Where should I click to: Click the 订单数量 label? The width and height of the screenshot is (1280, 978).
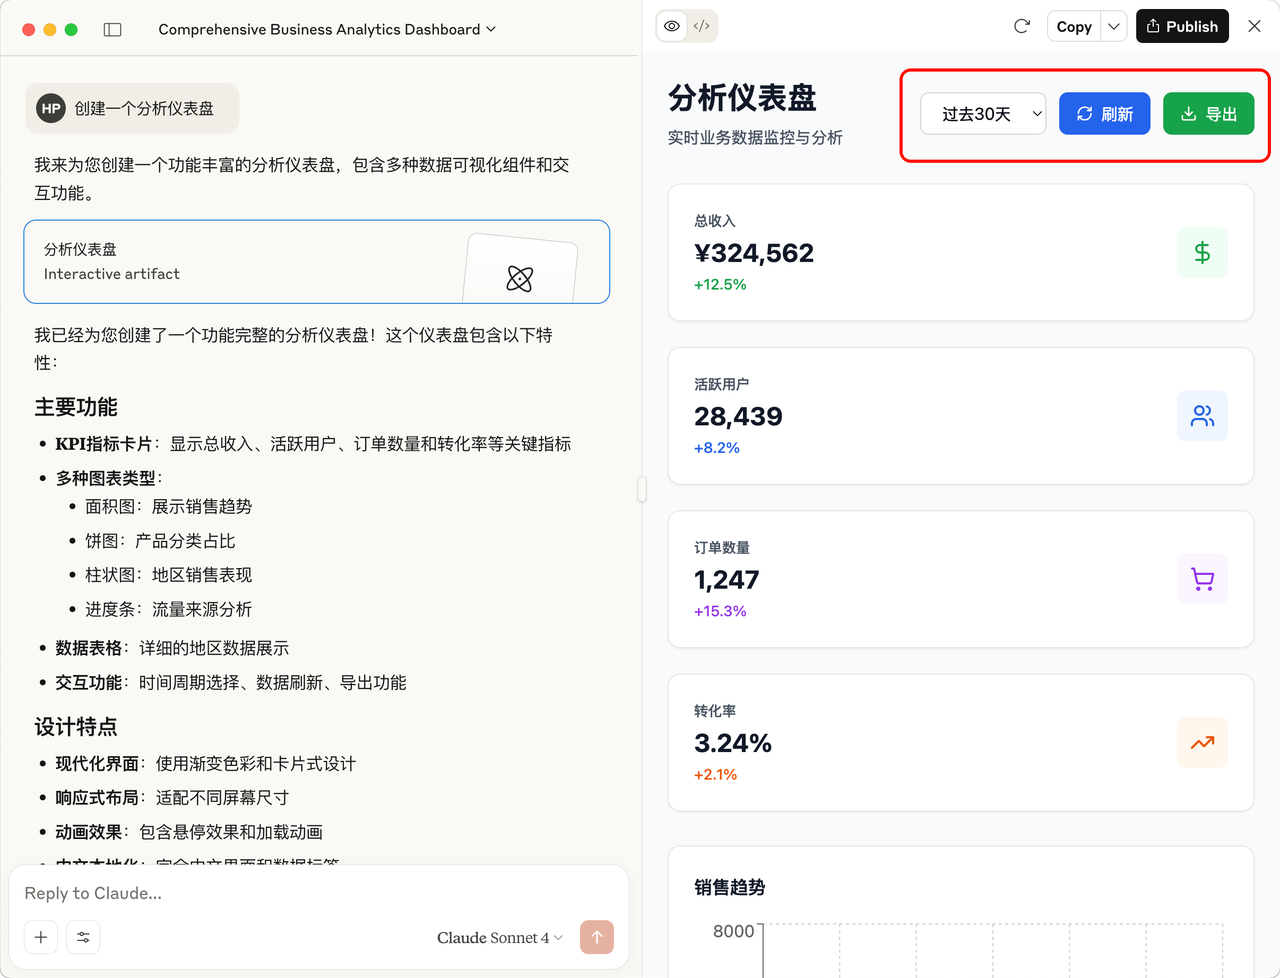click(x=722, y=548)
